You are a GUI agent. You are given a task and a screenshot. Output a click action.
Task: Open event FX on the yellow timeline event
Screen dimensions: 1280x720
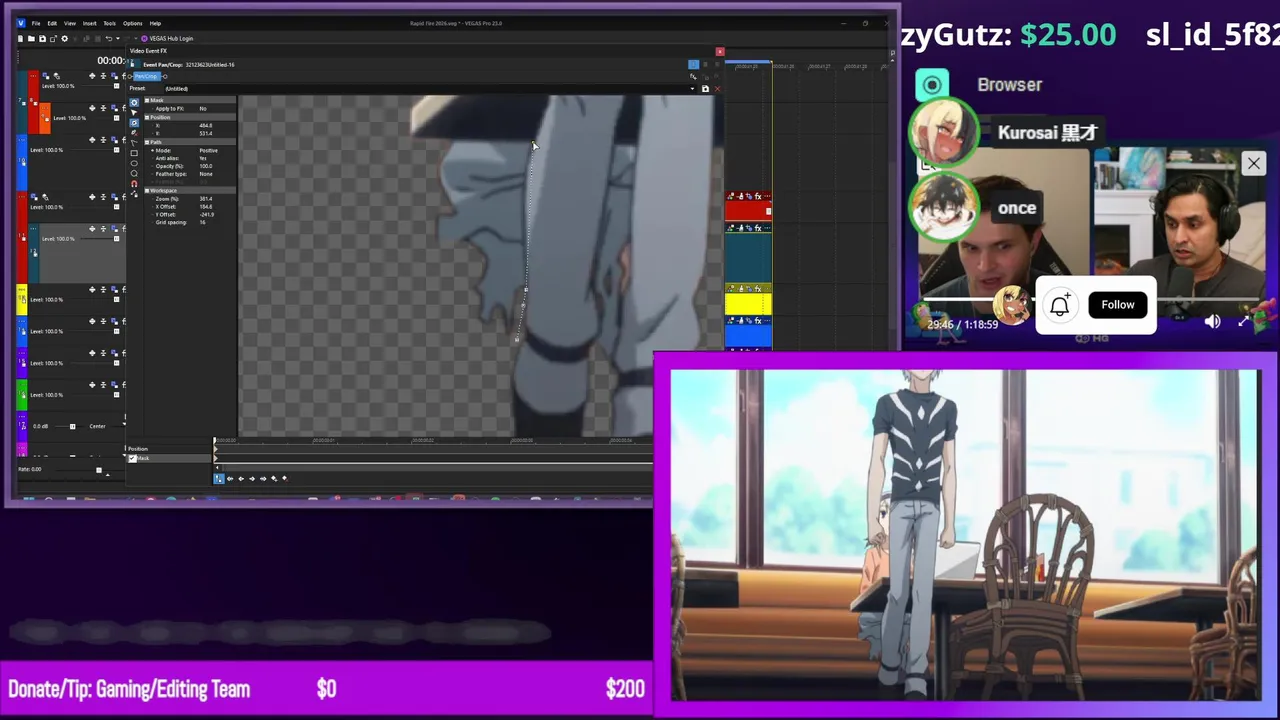coord(758,289)
